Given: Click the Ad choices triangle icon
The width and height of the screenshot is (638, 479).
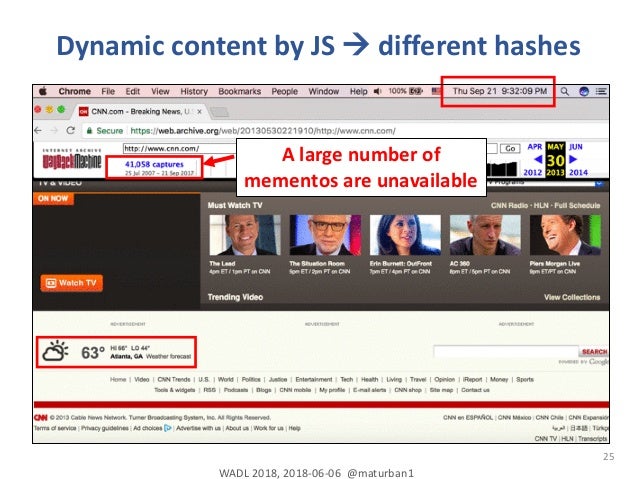Looking at the screenshot, I should pos(168,428).
